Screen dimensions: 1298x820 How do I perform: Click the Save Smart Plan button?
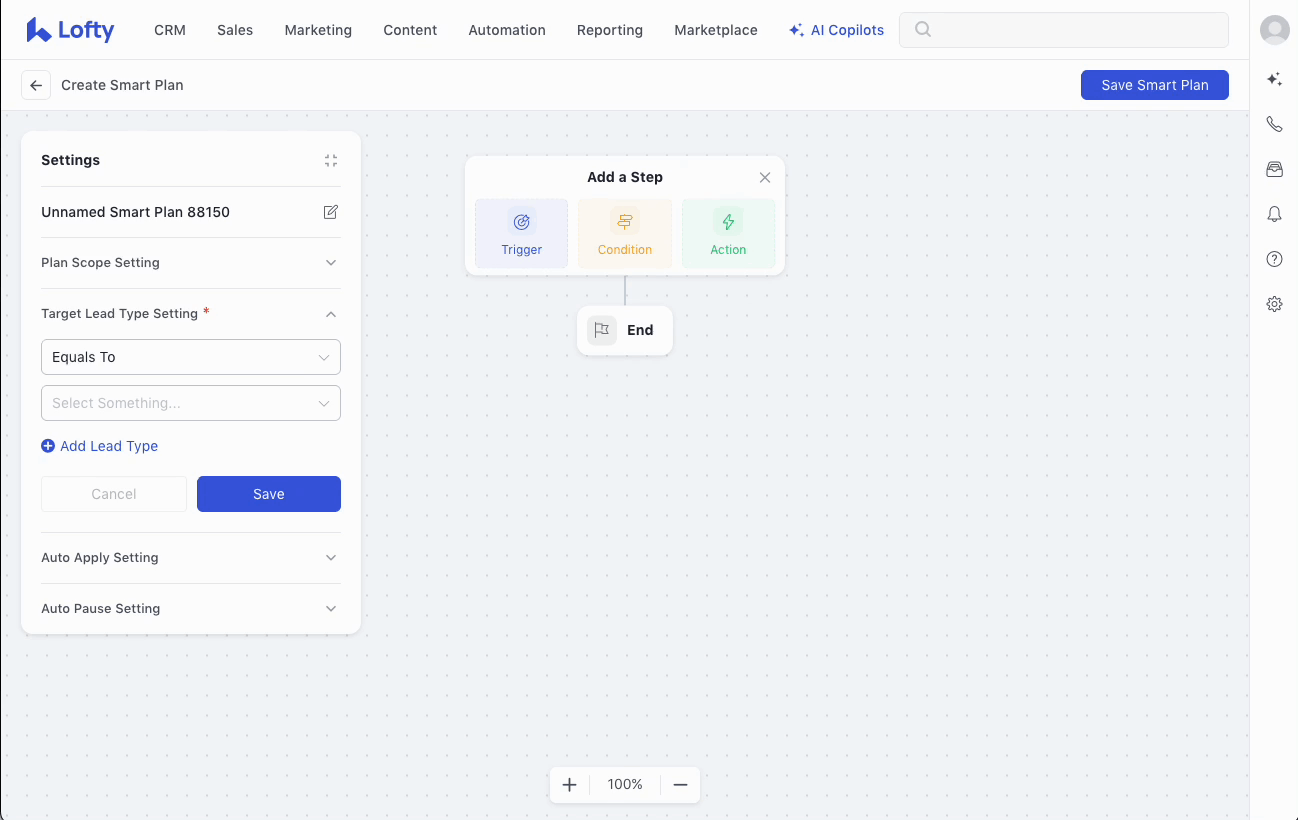1154,85
